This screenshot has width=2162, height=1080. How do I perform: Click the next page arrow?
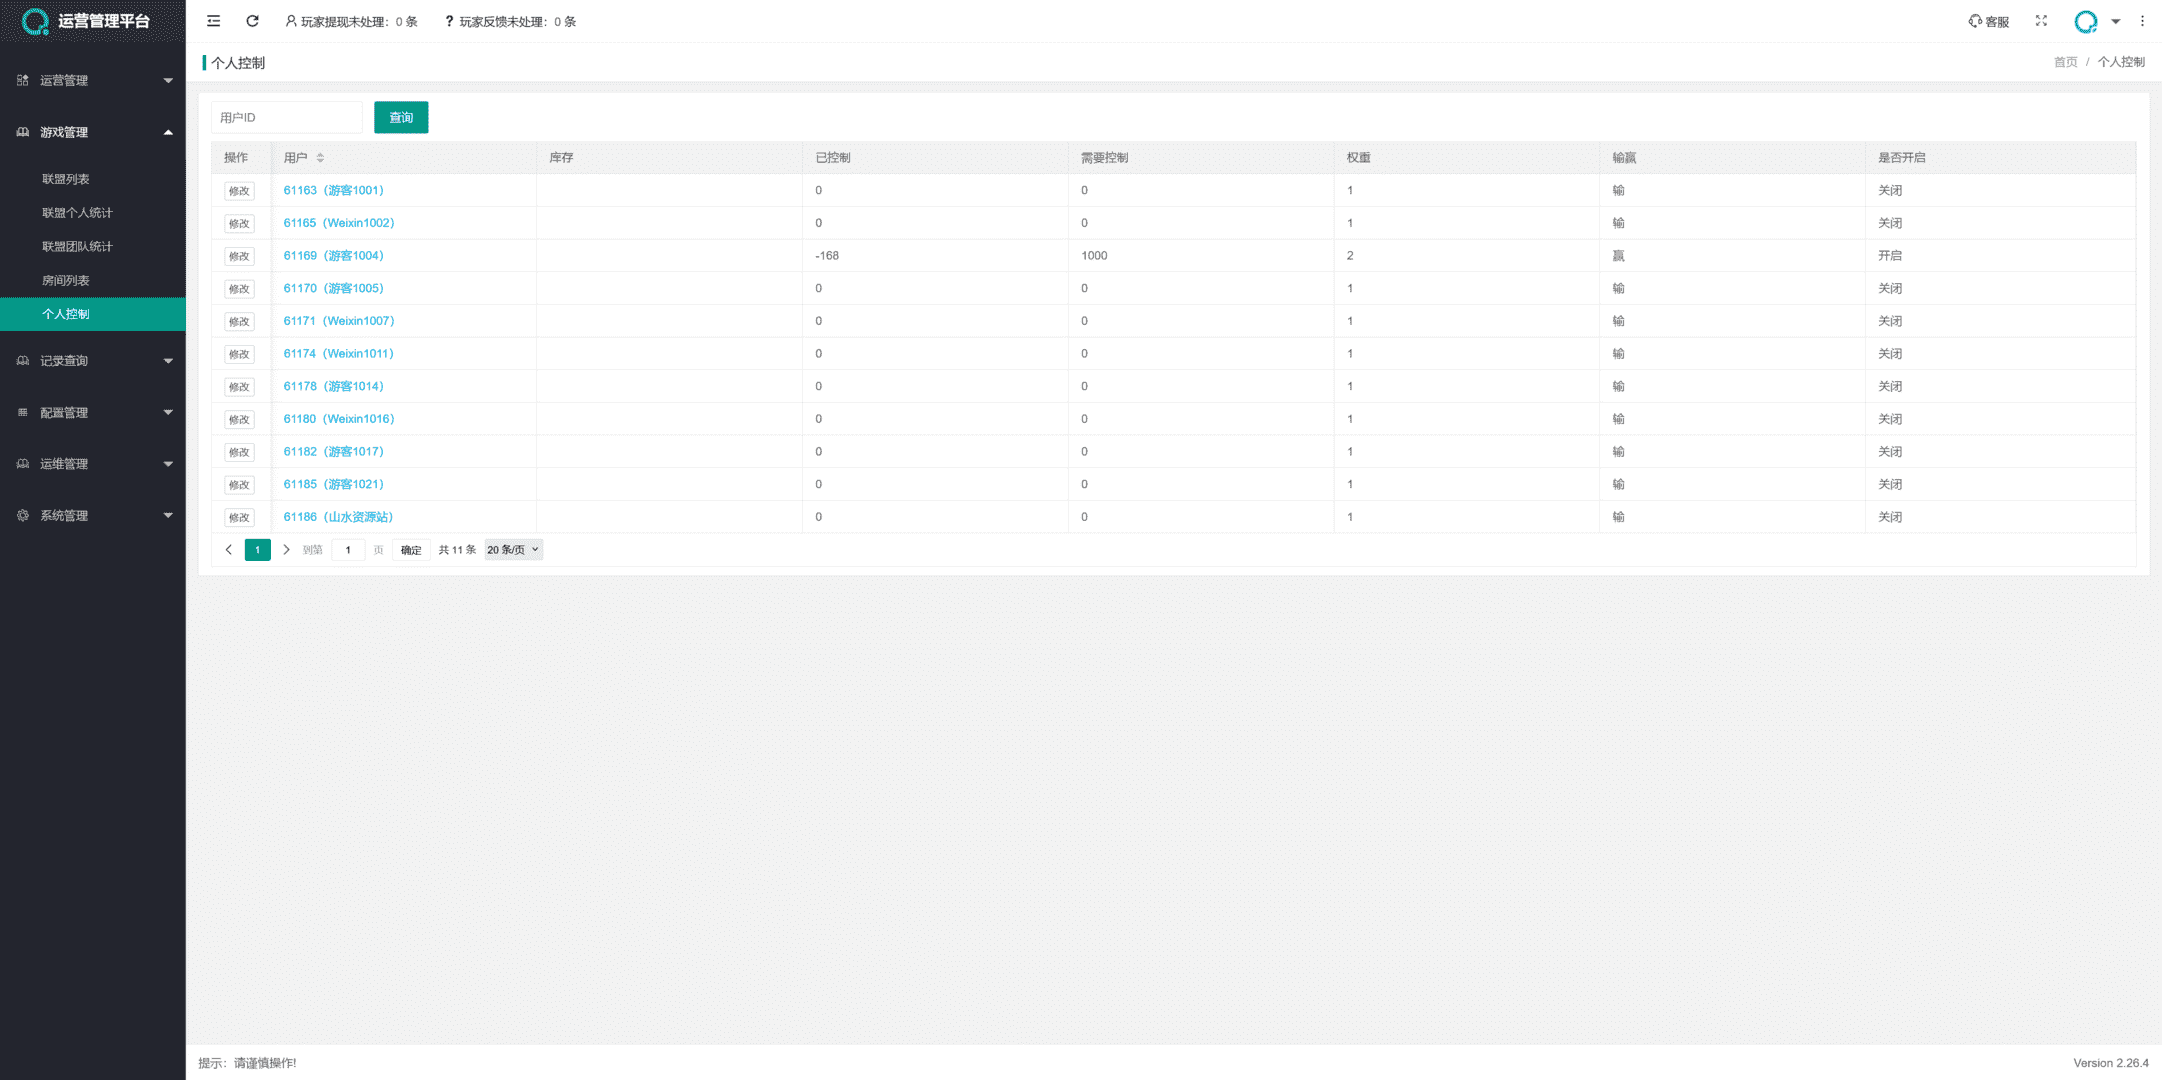point(286,550)
